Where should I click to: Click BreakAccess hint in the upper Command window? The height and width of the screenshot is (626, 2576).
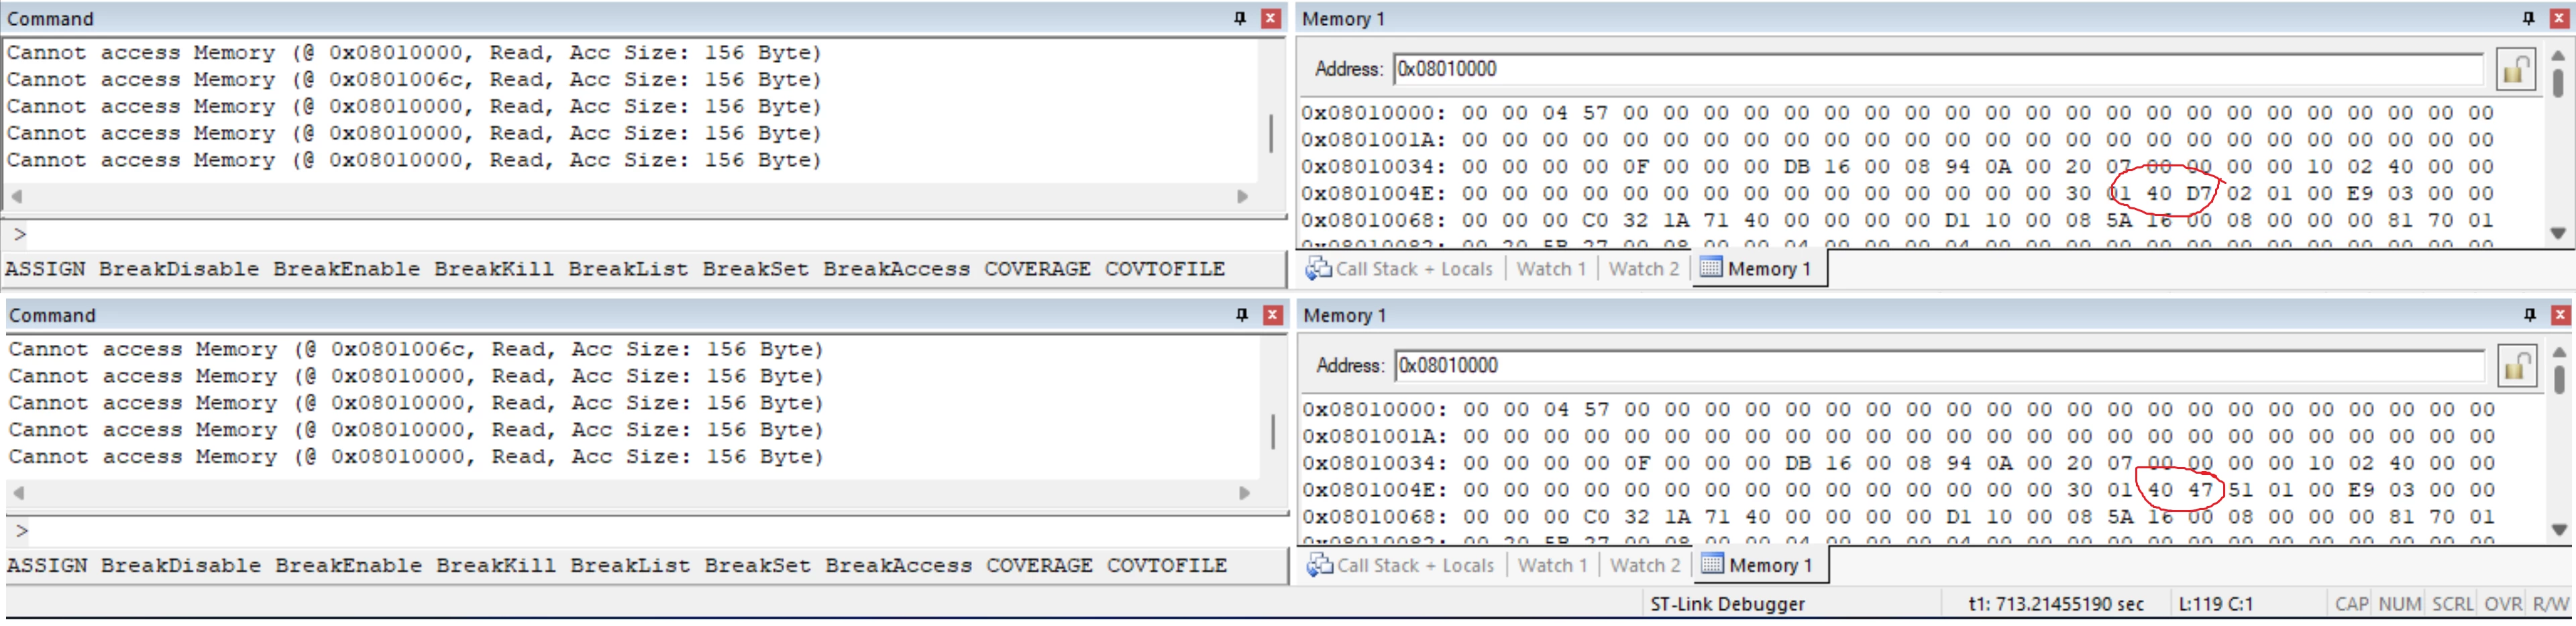click(897, 269)
